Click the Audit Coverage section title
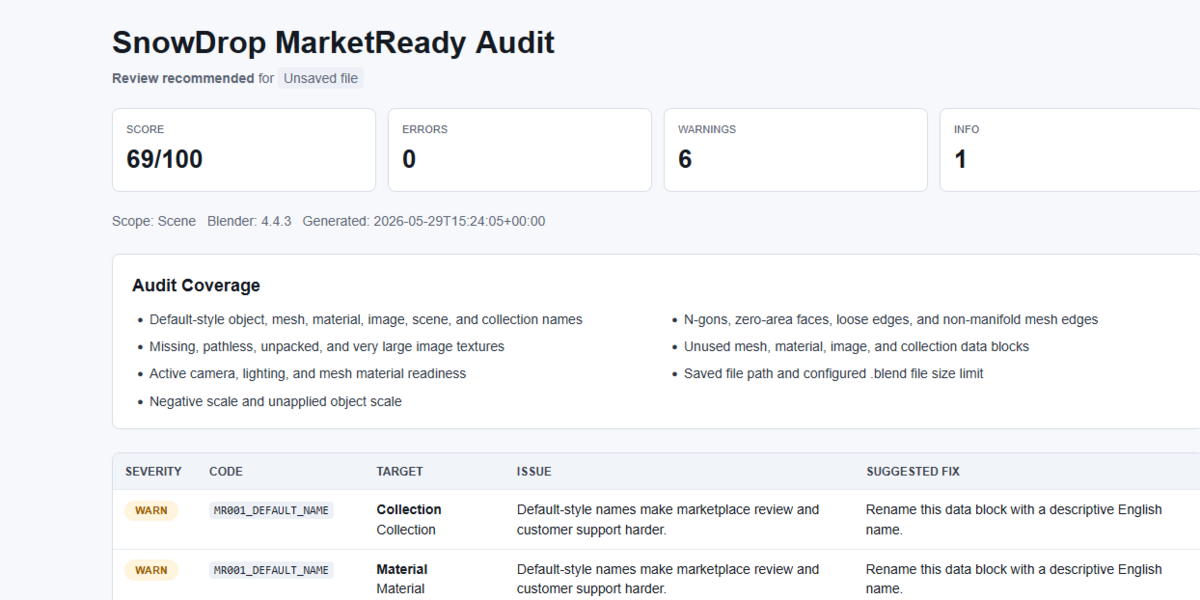 click(x=196, y=285)
